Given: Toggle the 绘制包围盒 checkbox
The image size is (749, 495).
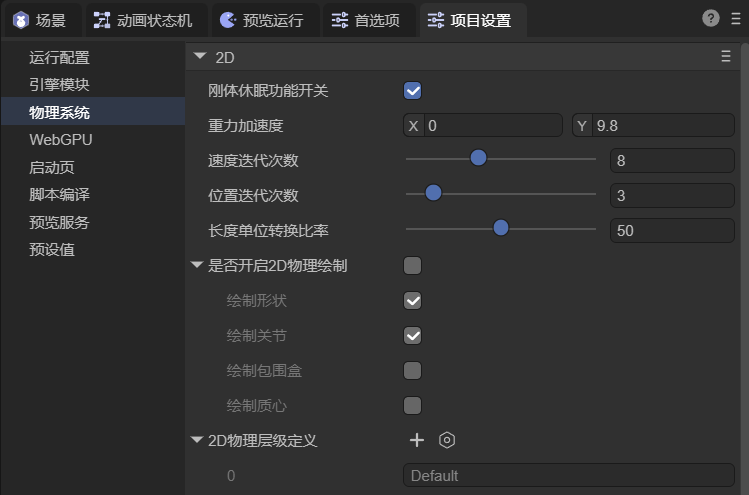Looking at the screenshot, I should coord(412,371).
